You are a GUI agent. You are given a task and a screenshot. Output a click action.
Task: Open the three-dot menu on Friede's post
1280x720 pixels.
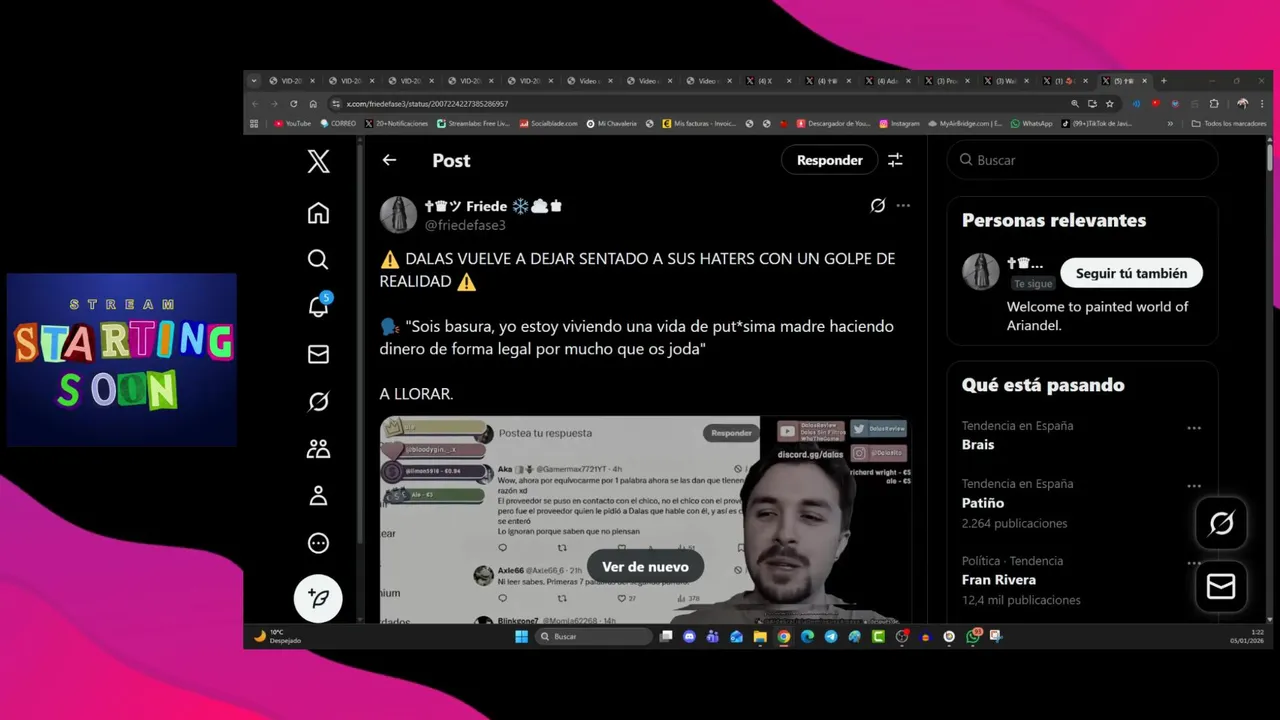click(903, 206)
